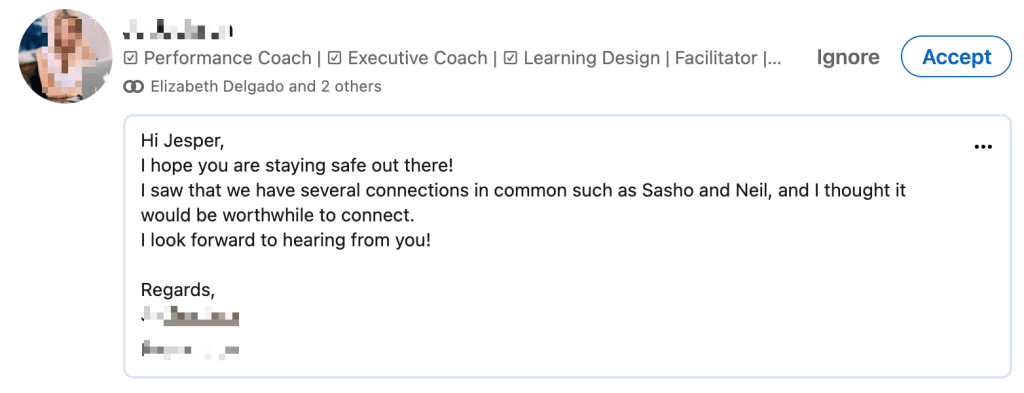Viewport: 1024px width, 393px height.
Task: Open the three-dot message options menu
Action: point(983,147)
